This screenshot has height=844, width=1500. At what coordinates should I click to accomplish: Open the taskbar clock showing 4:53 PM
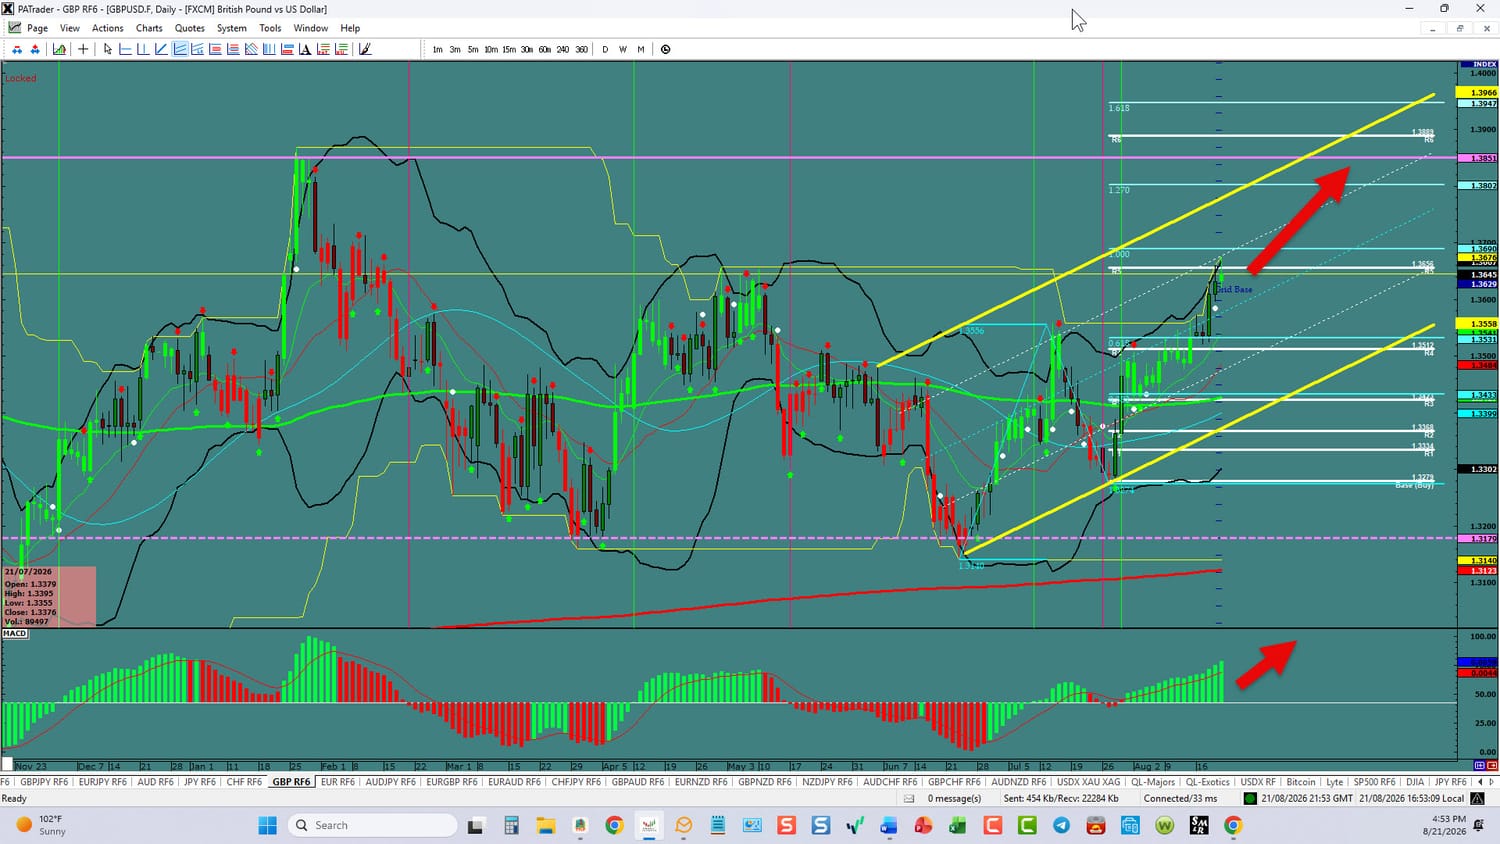point(1447,825)
